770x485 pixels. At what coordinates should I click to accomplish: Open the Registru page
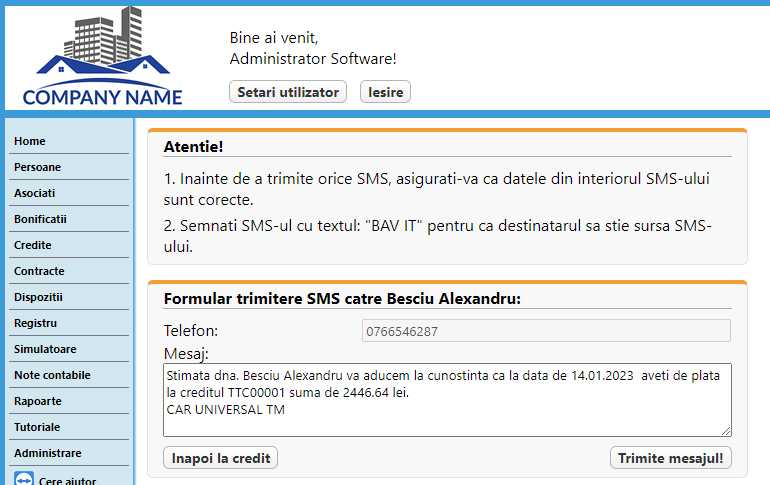coord(69,323)
